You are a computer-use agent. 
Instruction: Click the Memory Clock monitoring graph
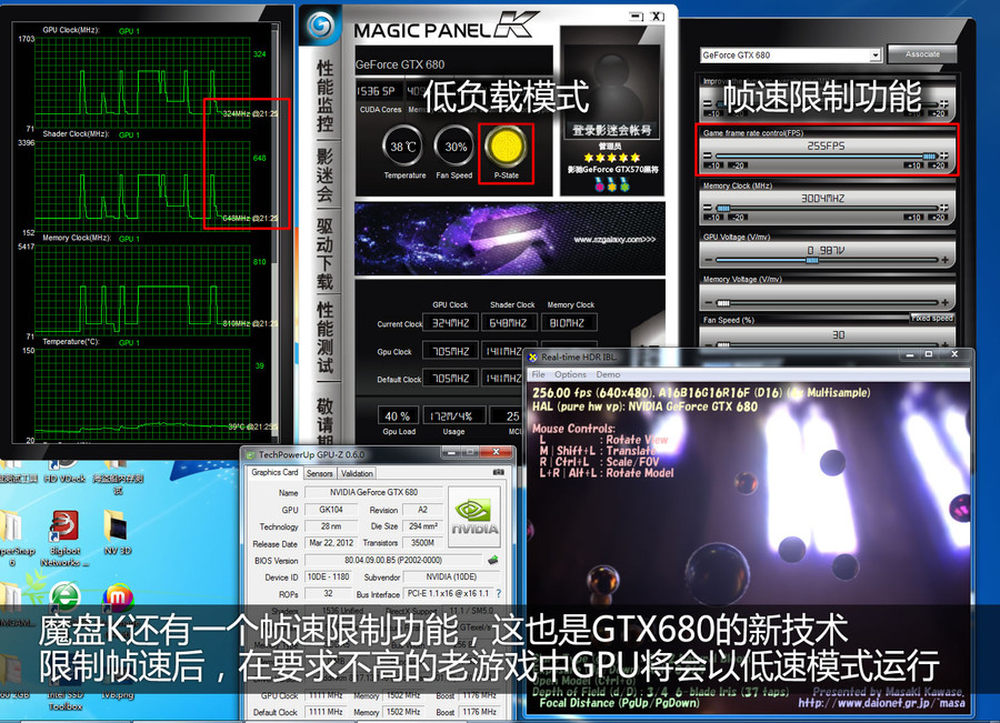[x=143, y=289]
